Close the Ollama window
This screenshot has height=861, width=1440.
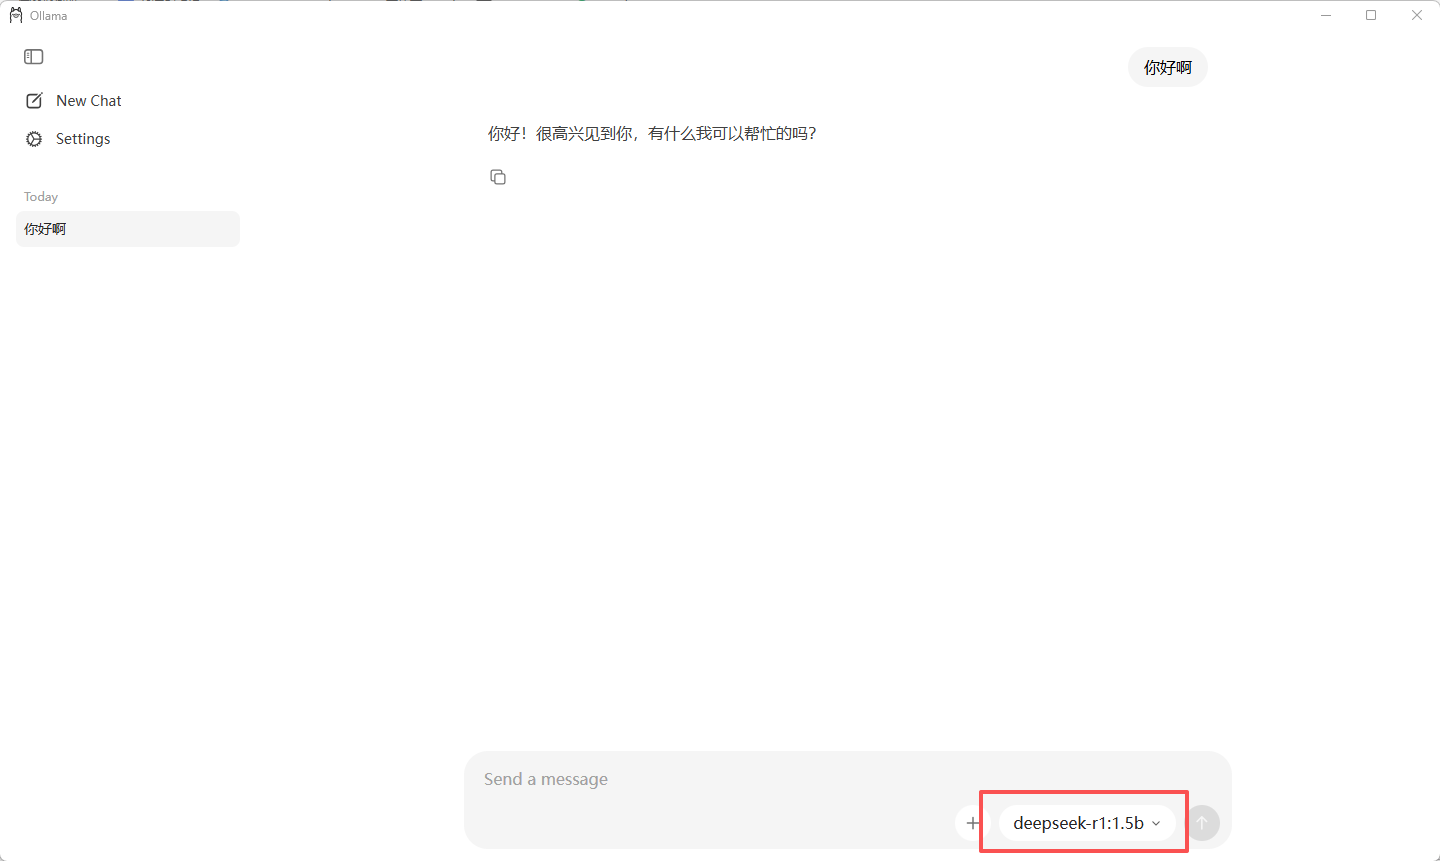(1417, 15)
